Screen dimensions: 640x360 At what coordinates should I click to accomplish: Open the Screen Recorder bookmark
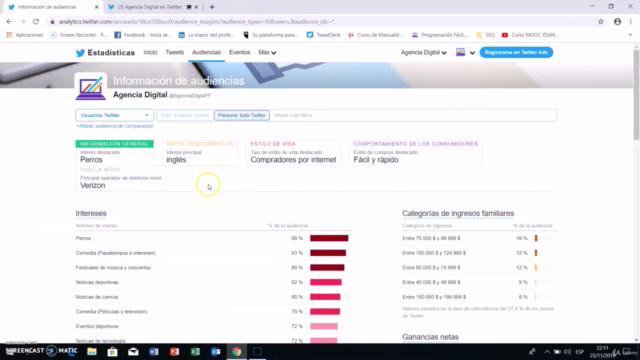78,35
